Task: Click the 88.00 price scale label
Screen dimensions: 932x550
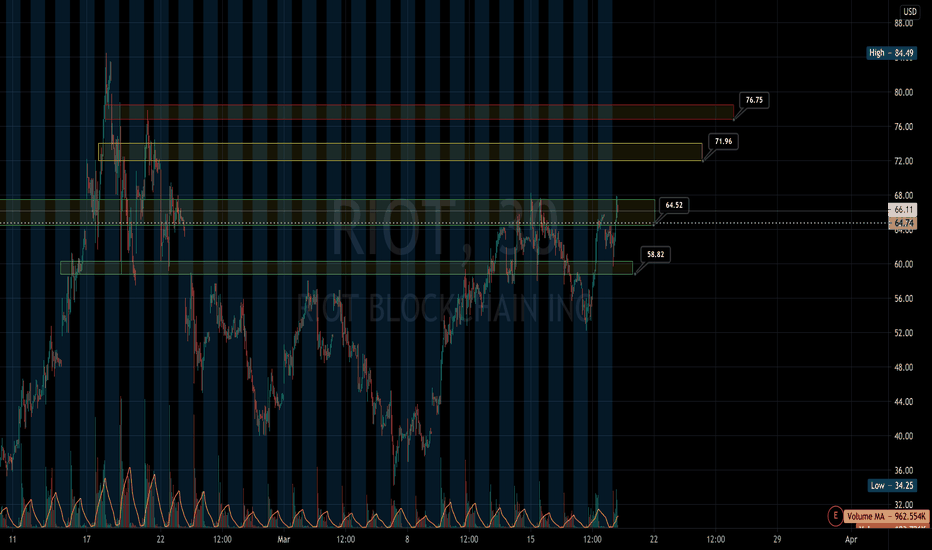Action: coord(903,23)
